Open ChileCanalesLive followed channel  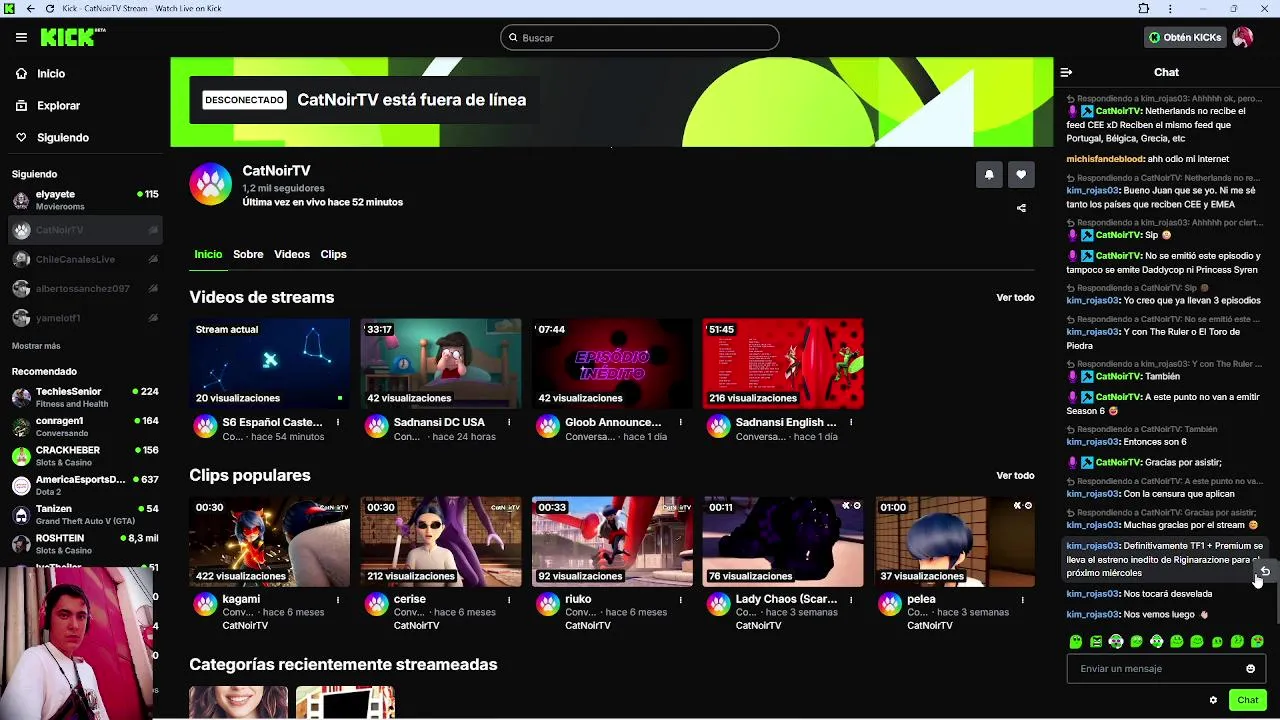pos(85,259)
